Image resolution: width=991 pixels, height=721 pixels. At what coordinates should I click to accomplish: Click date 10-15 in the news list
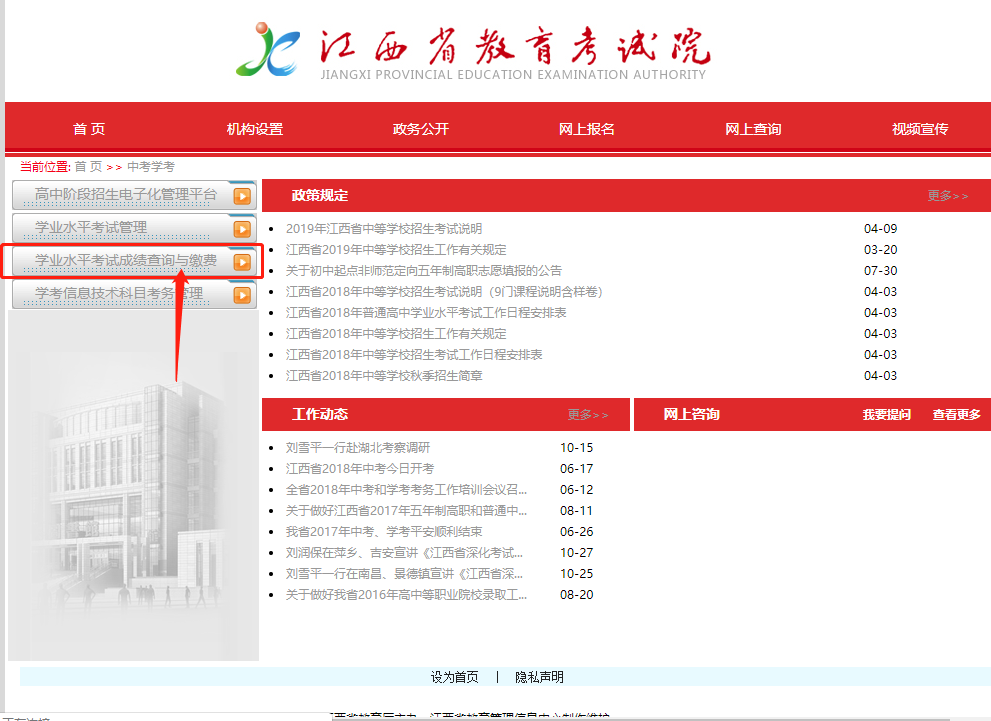point(576,447)
